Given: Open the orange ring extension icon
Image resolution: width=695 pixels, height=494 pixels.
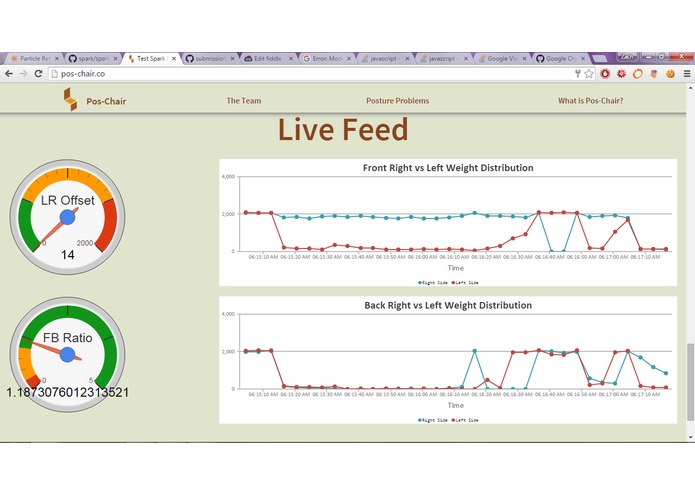Looking at the screenshot, I should tap(637, 74).
